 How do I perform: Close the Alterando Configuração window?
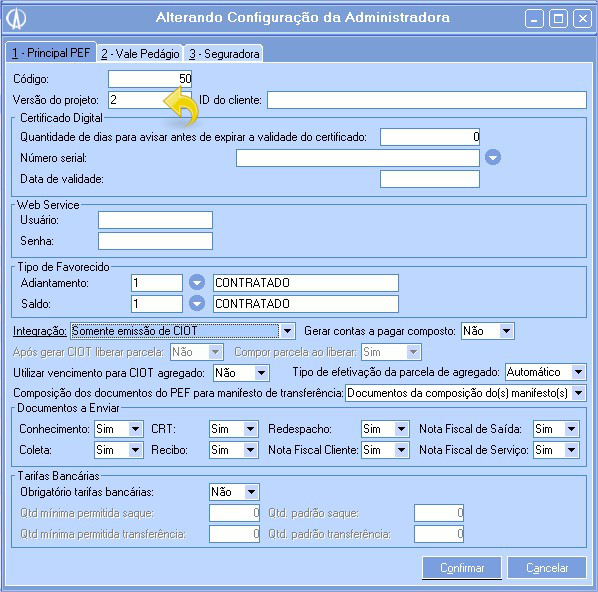pos(582,18)
